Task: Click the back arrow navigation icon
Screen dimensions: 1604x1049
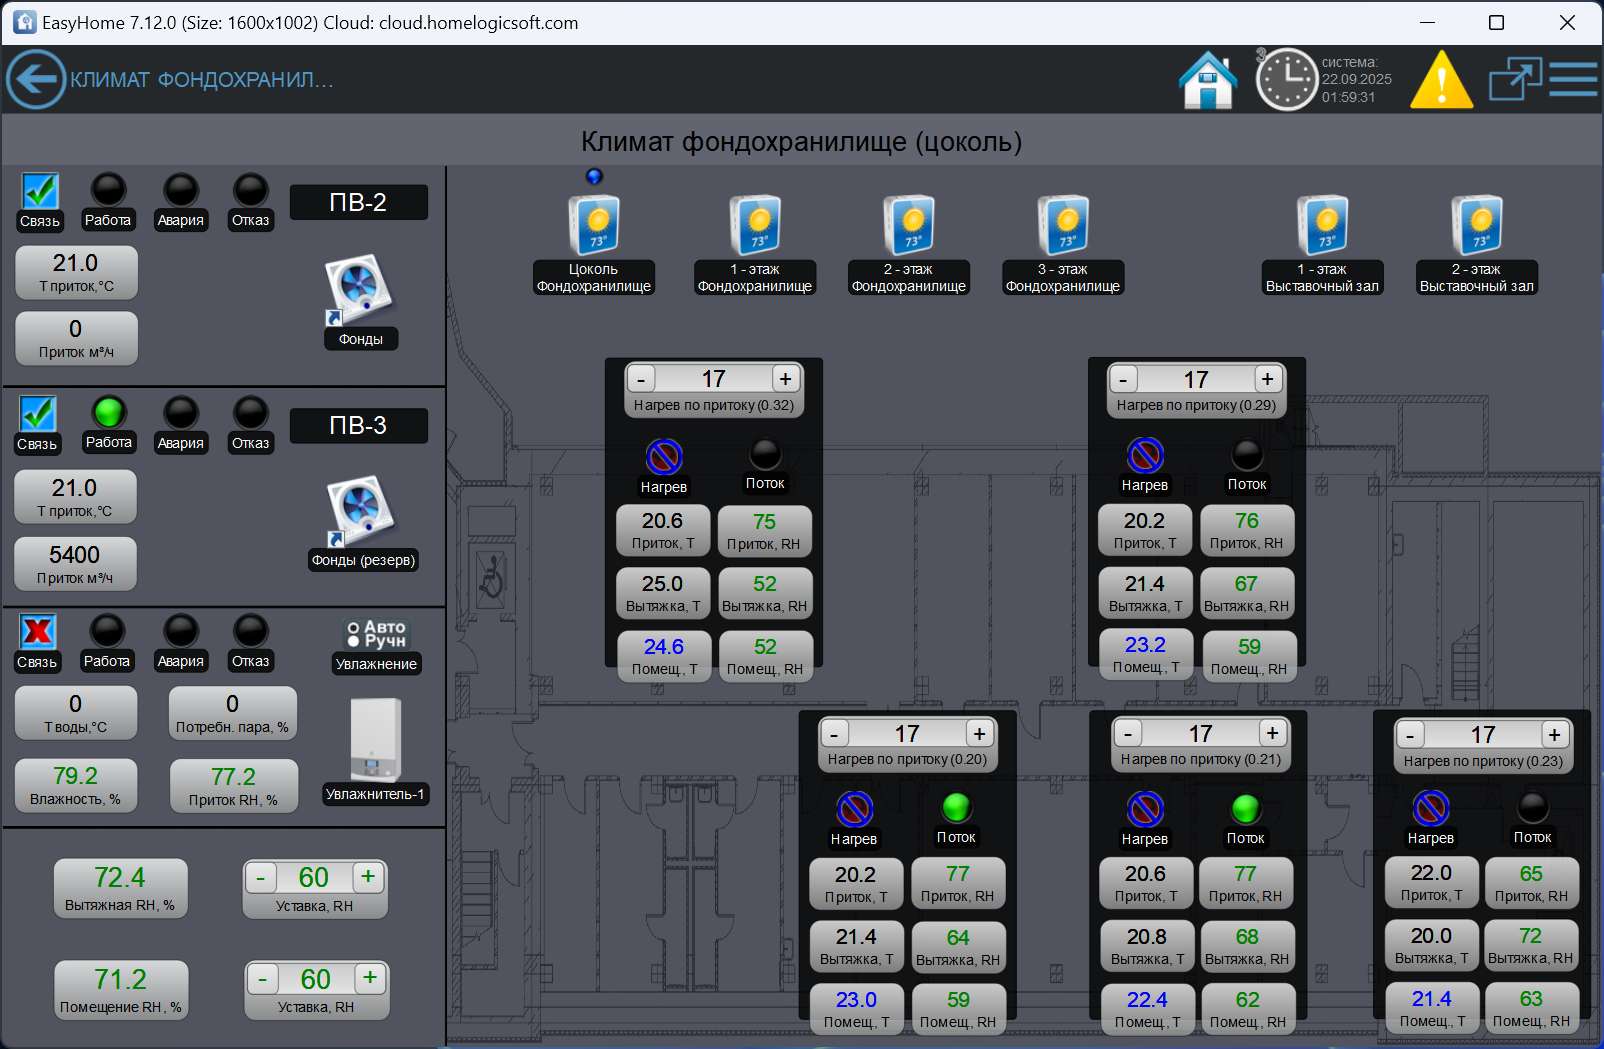Action: click(x=36, y=79)
